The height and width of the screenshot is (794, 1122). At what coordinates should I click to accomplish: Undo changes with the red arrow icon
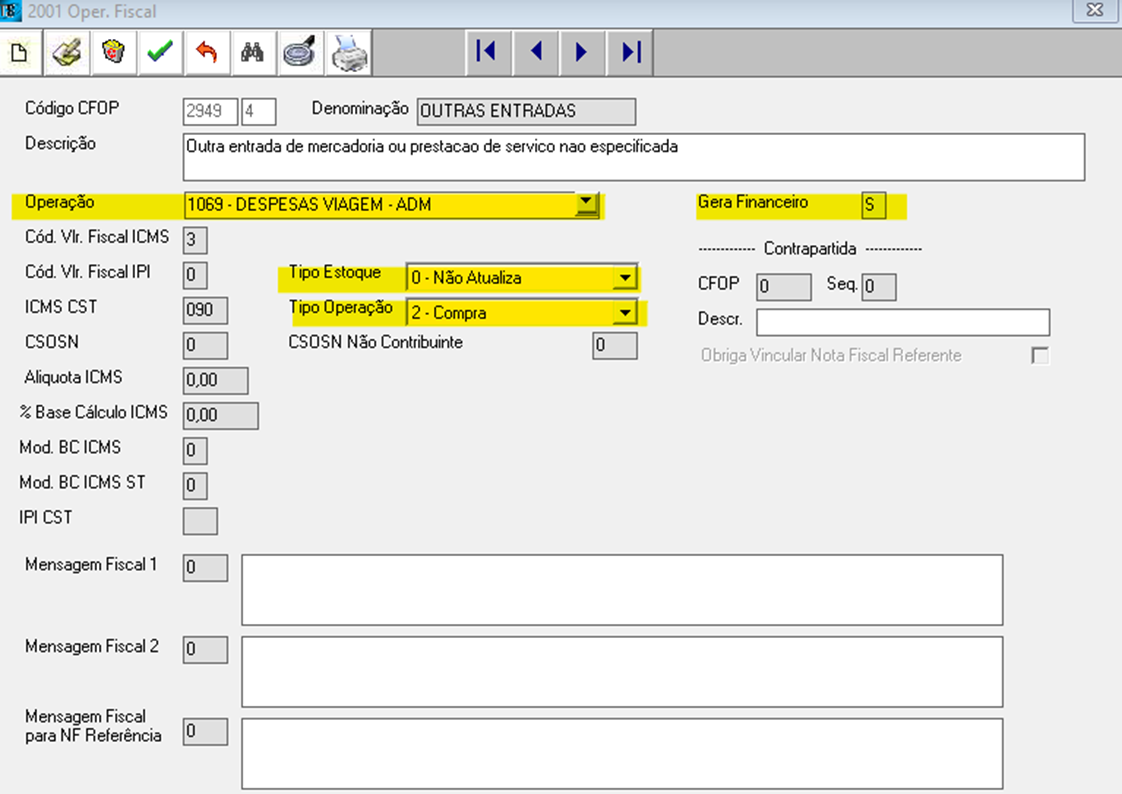pos(207,52)
